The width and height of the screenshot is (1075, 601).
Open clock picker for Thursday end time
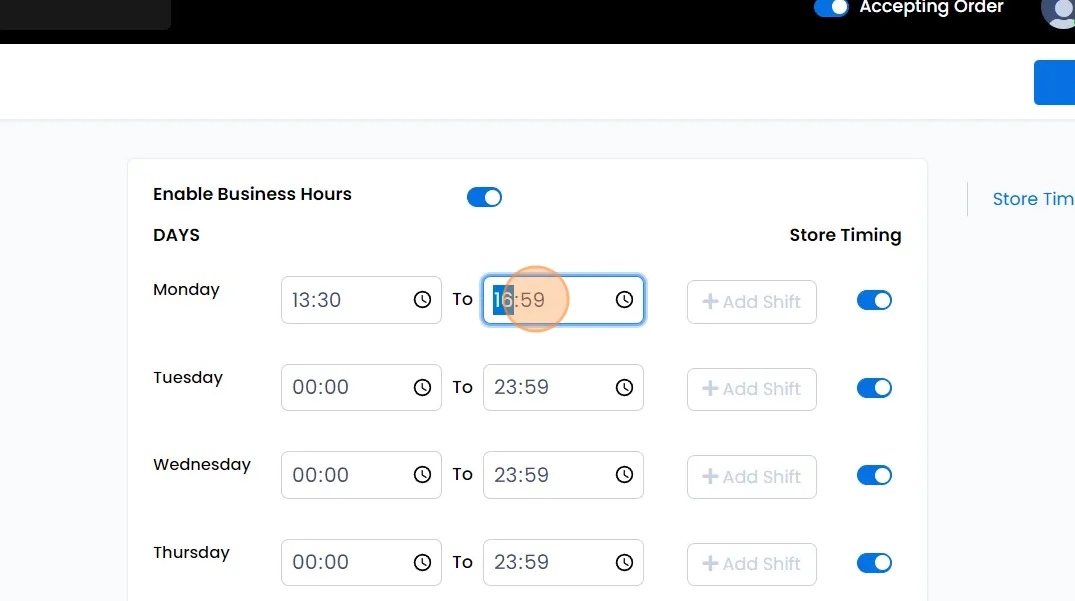pyautogui.click(x=624, y=562)
